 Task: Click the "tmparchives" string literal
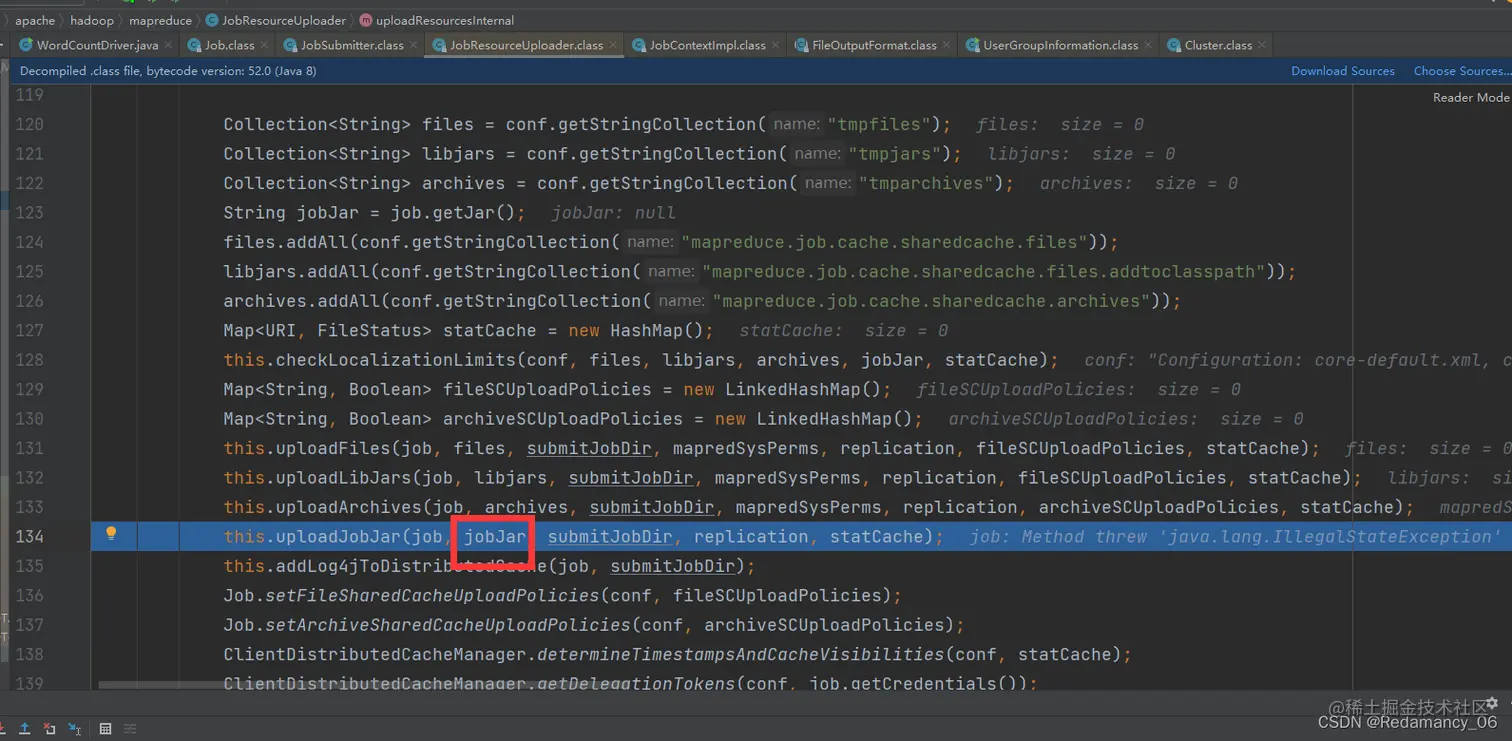(x=925, y=183)
